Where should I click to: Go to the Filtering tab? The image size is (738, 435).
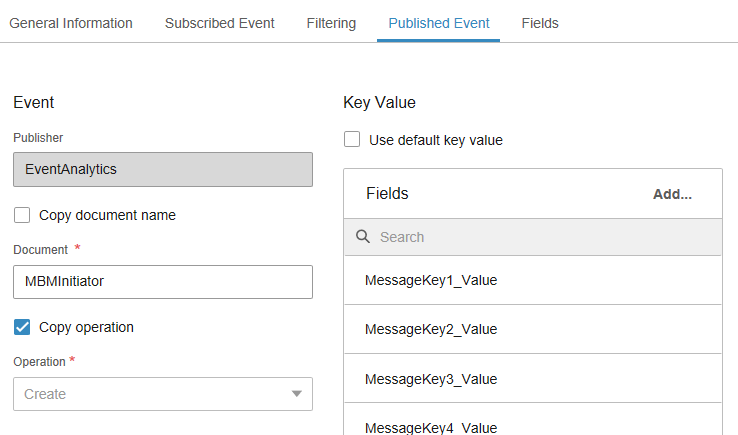(331, 23)
